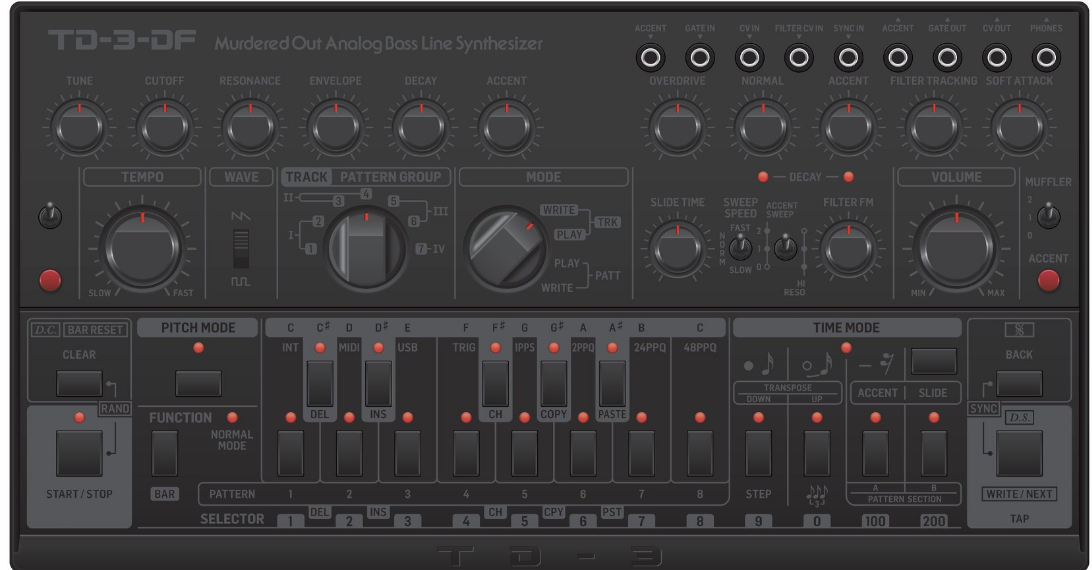The width and height of the screenshot is (1092, 570).
Task: Click the Function button
Action: coord(164,453)
